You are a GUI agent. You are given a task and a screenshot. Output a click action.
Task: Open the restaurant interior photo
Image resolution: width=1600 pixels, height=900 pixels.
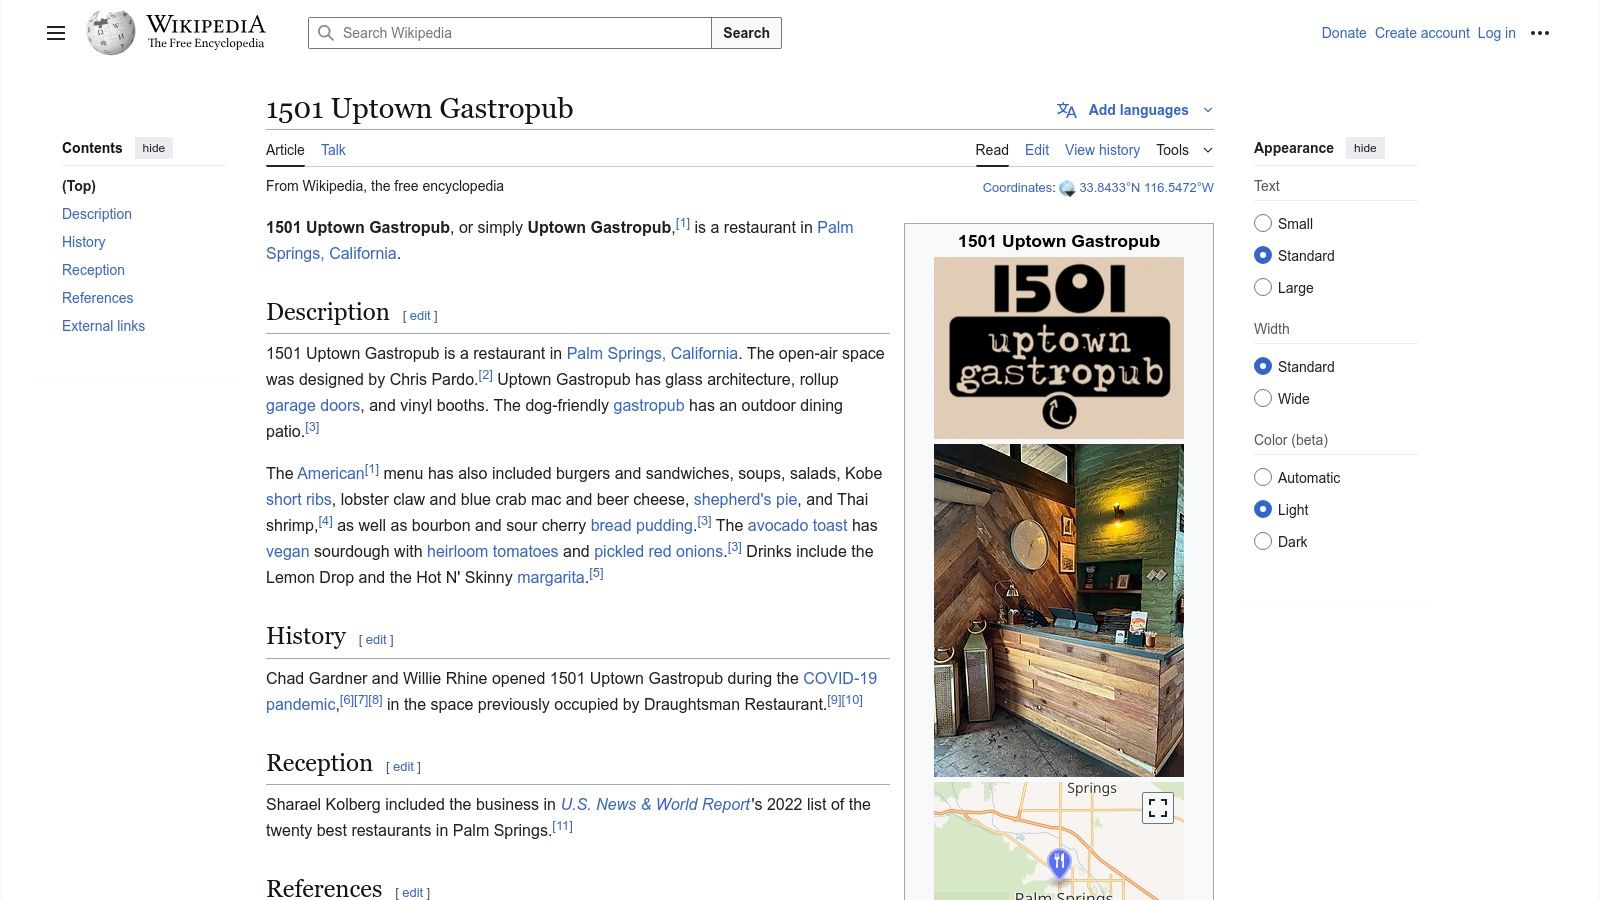1059,610
